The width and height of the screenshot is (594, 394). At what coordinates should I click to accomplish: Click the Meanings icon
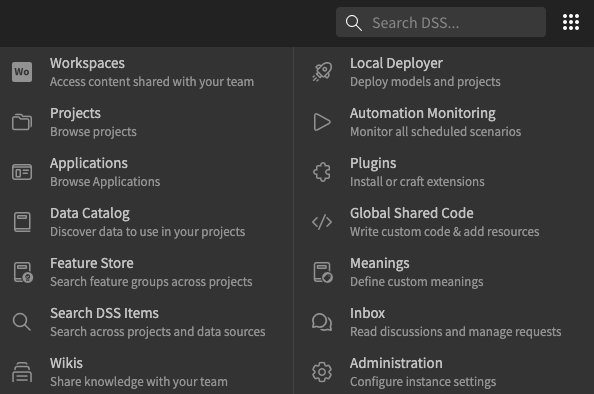click(x=323, y=272)
